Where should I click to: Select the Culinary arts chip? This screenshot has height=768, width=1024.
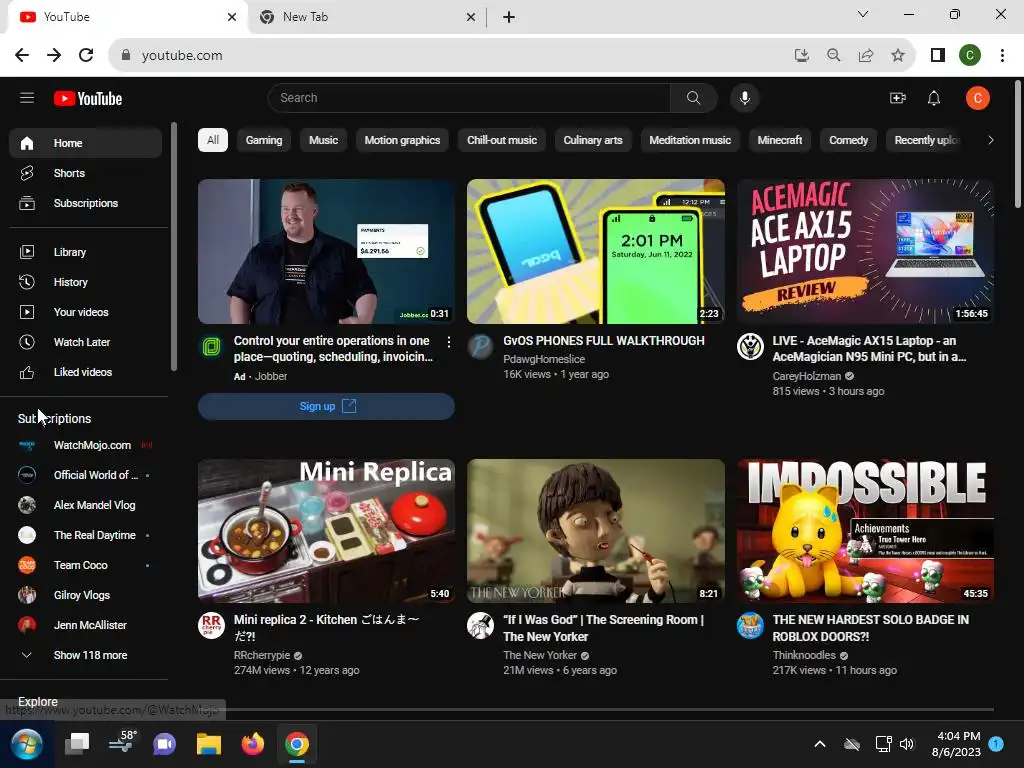(593, 140)
